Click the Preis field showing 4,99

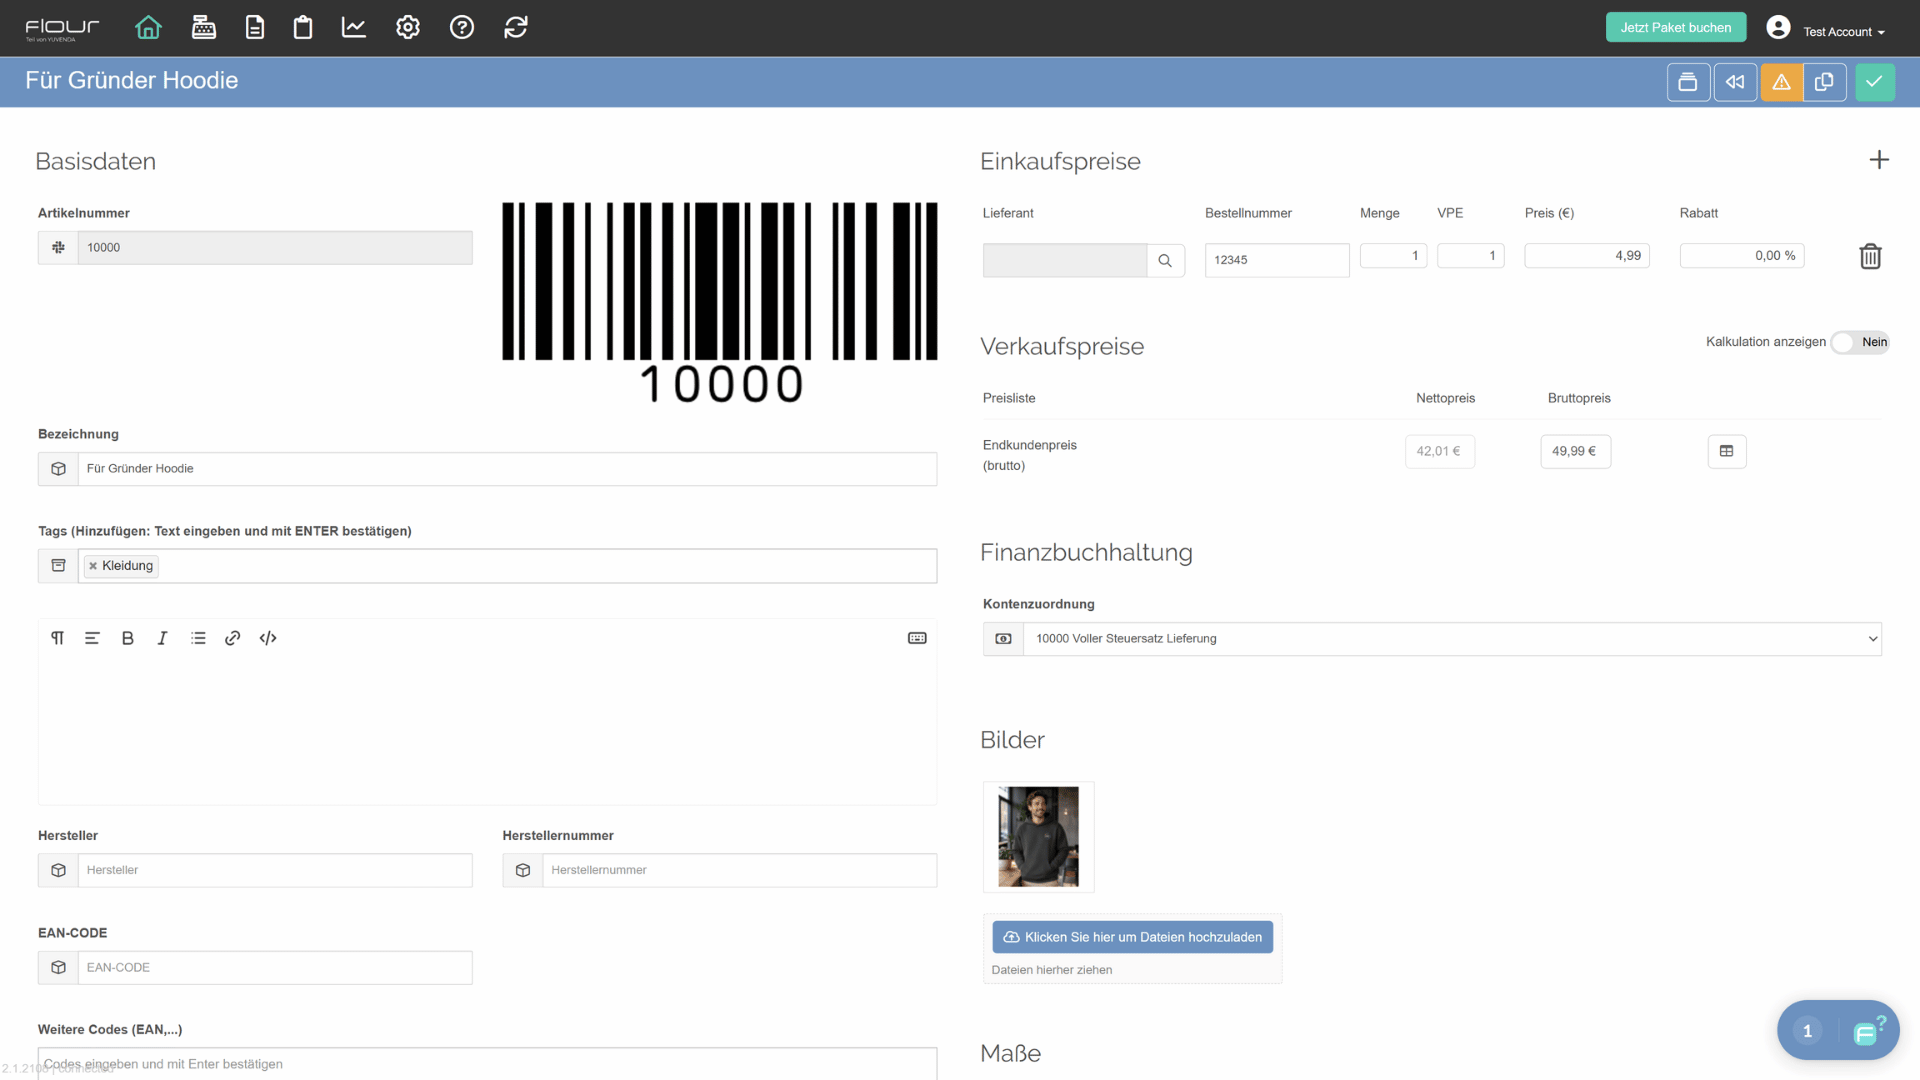pos(1587,256)
